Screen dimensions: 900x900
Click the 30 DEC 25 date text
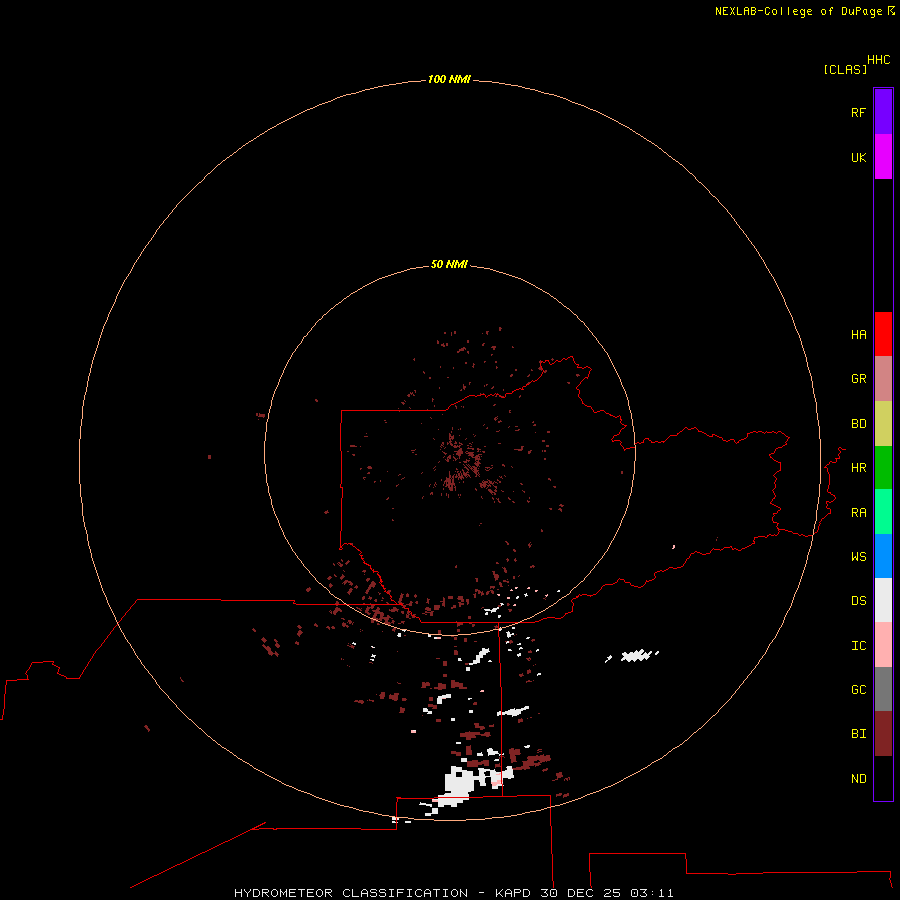(580, 893)
